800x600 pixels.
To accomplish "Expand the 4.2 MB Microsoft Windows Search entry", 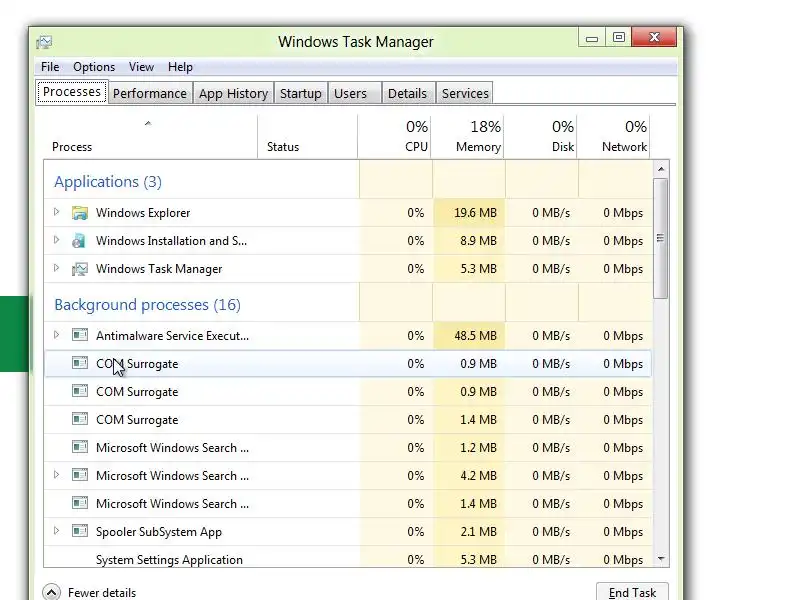I will coord(57,475).
